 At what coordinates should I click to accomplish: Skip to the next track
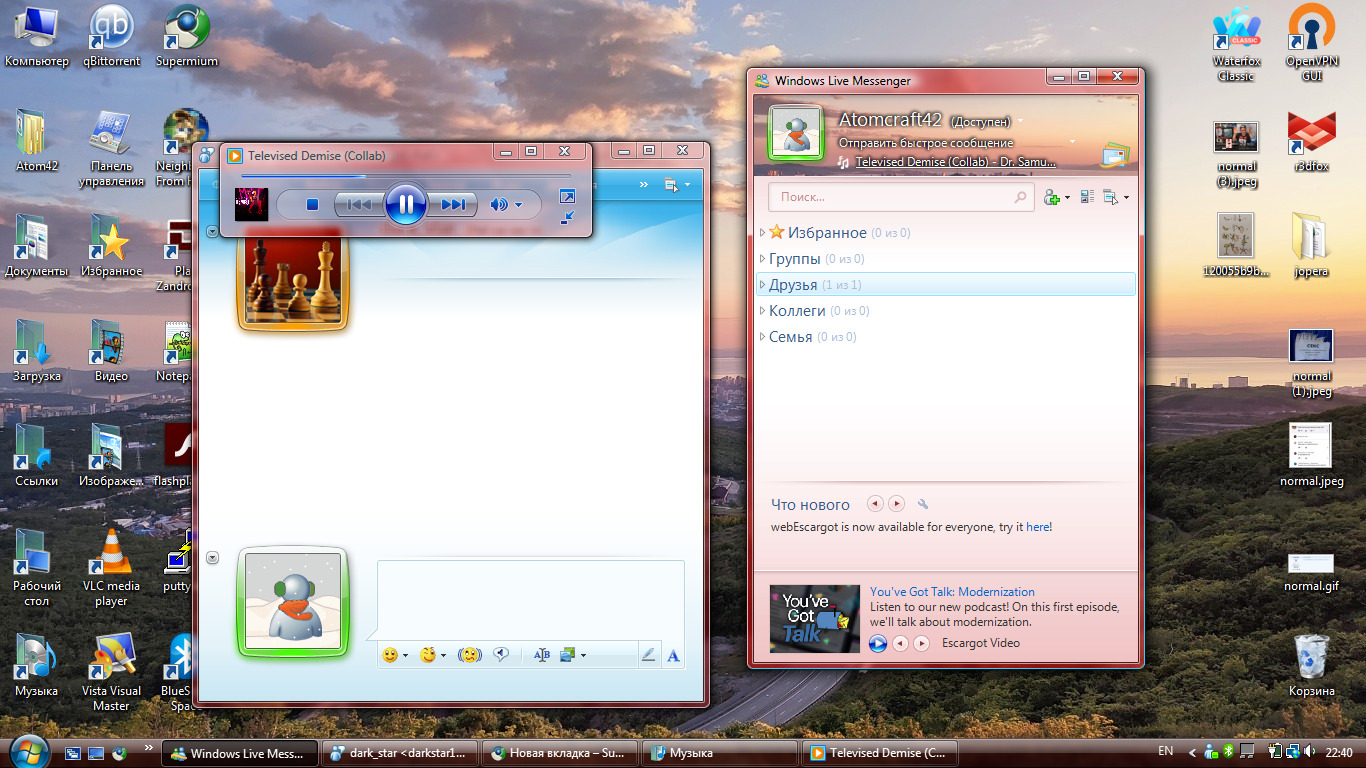coord(453,205)
